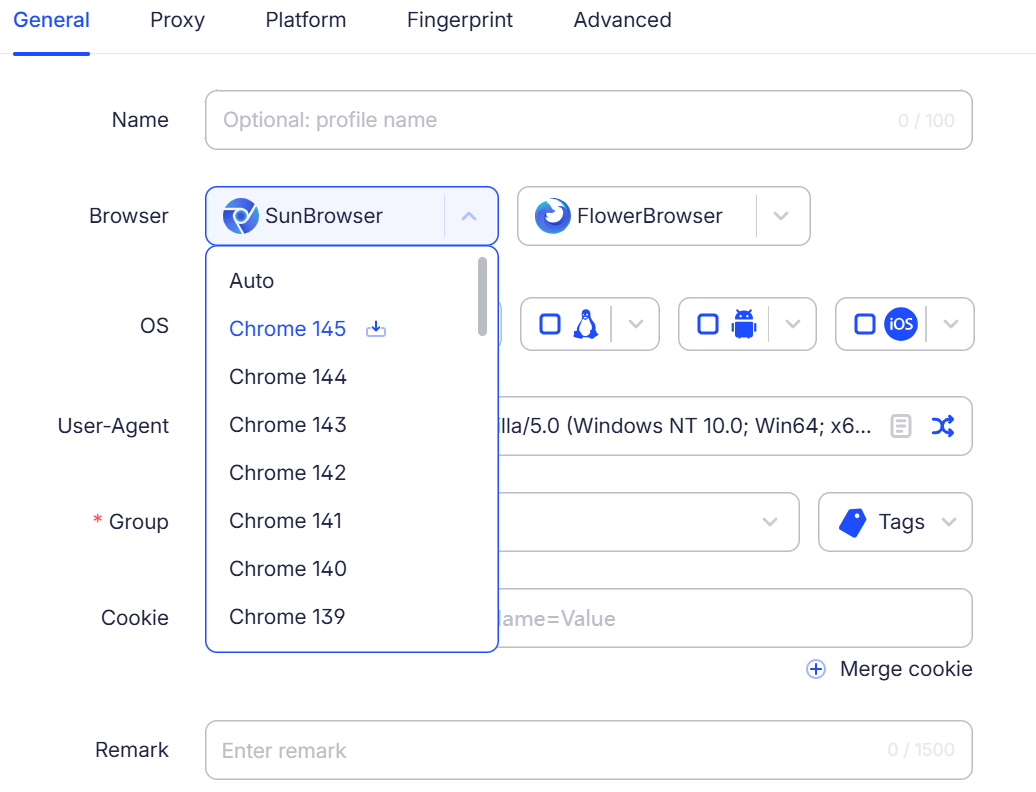
Task: Switch to the Proxy tab
Action: 177,20
